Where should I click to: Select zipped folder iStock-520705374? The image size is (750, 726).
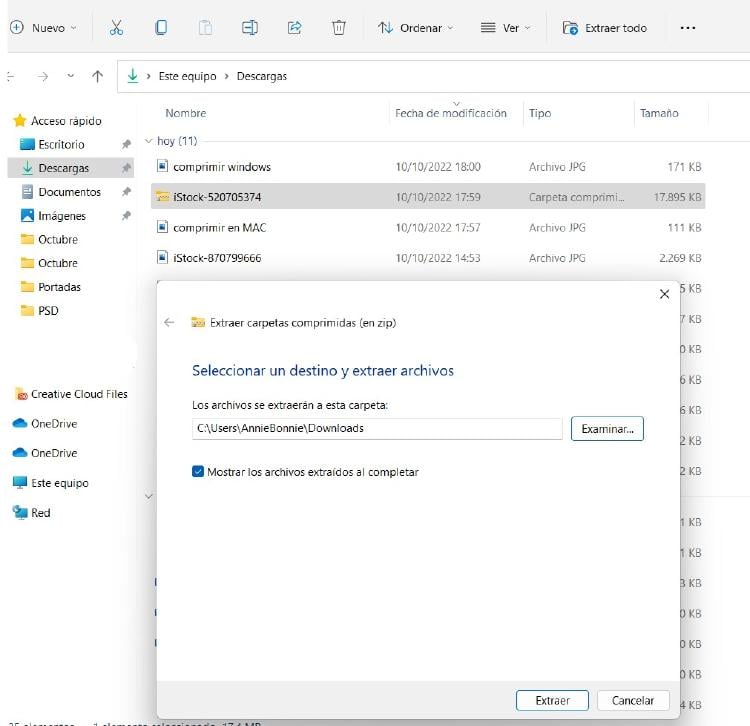(428, 197)
